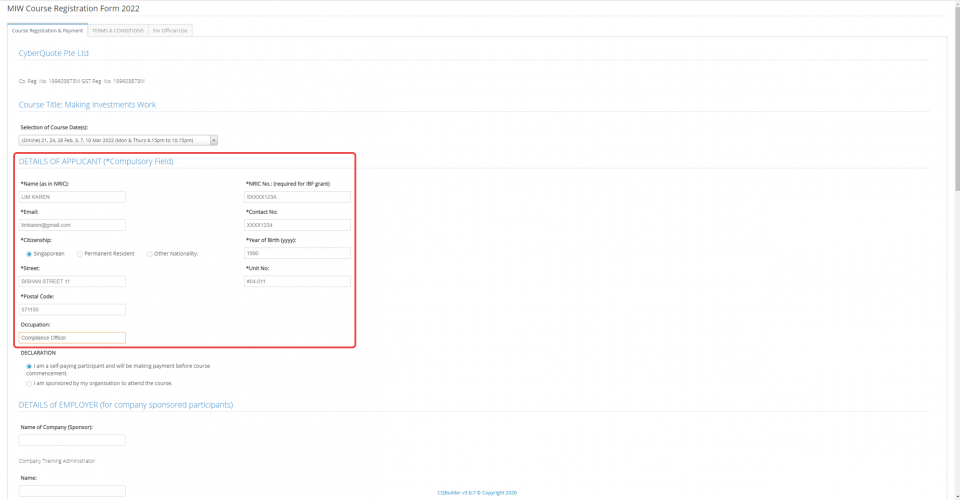This screenshot has height=500, width=960.
Task: Click the Street address input box
Action: coord(72,281)
